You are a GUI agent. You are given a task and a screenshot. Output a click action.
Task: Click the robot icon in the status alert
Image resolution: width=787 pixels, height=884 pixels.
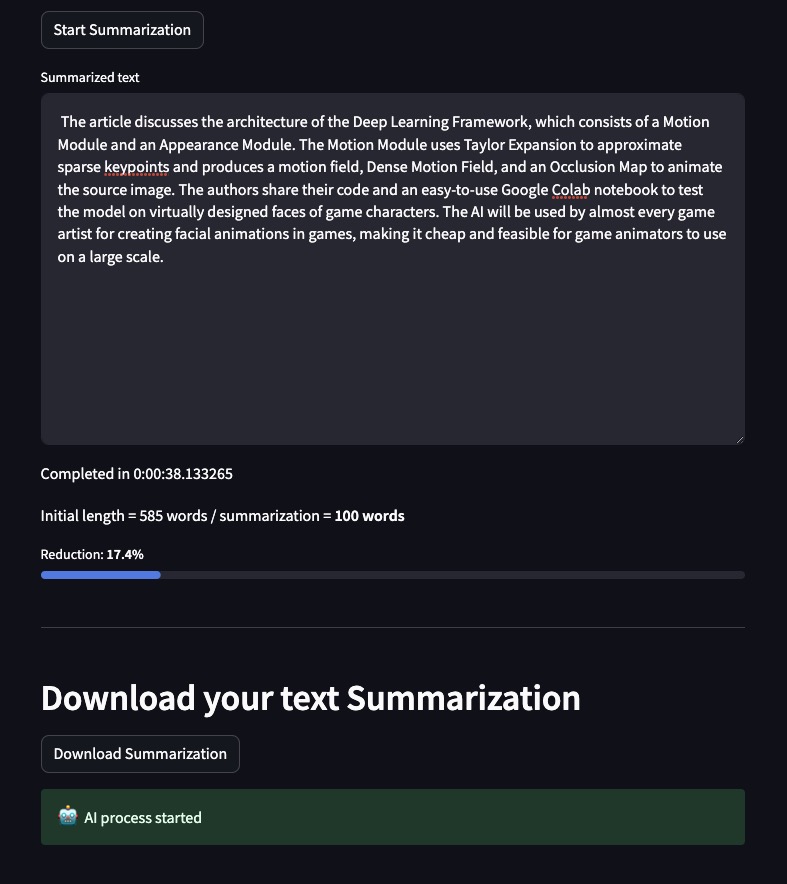68,817
